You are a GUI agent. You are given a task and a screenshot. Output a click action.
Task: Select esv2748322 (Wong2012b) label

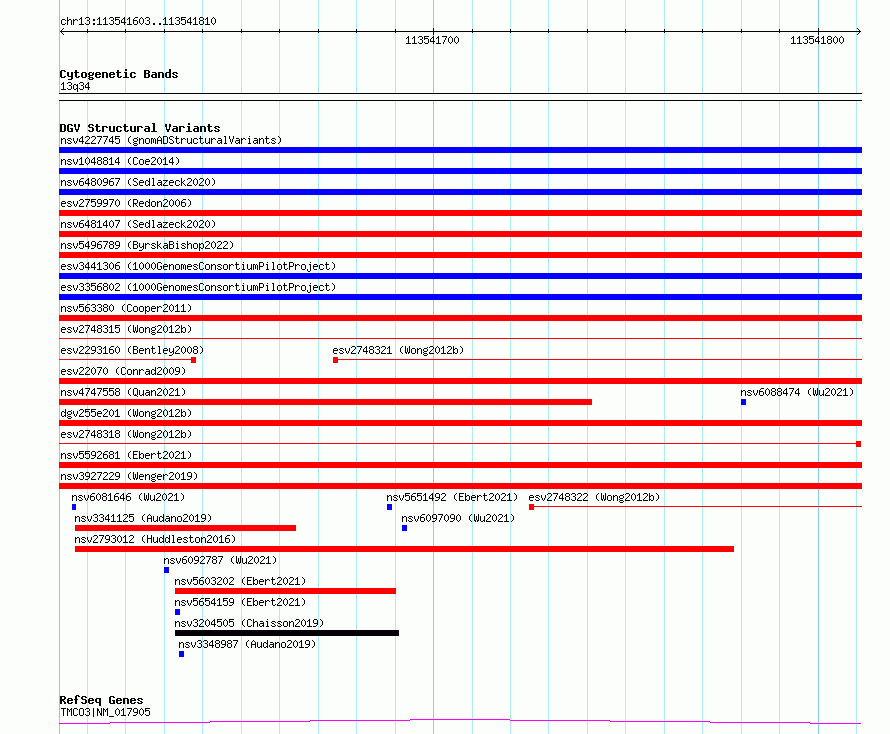click(x=594, y=497)
